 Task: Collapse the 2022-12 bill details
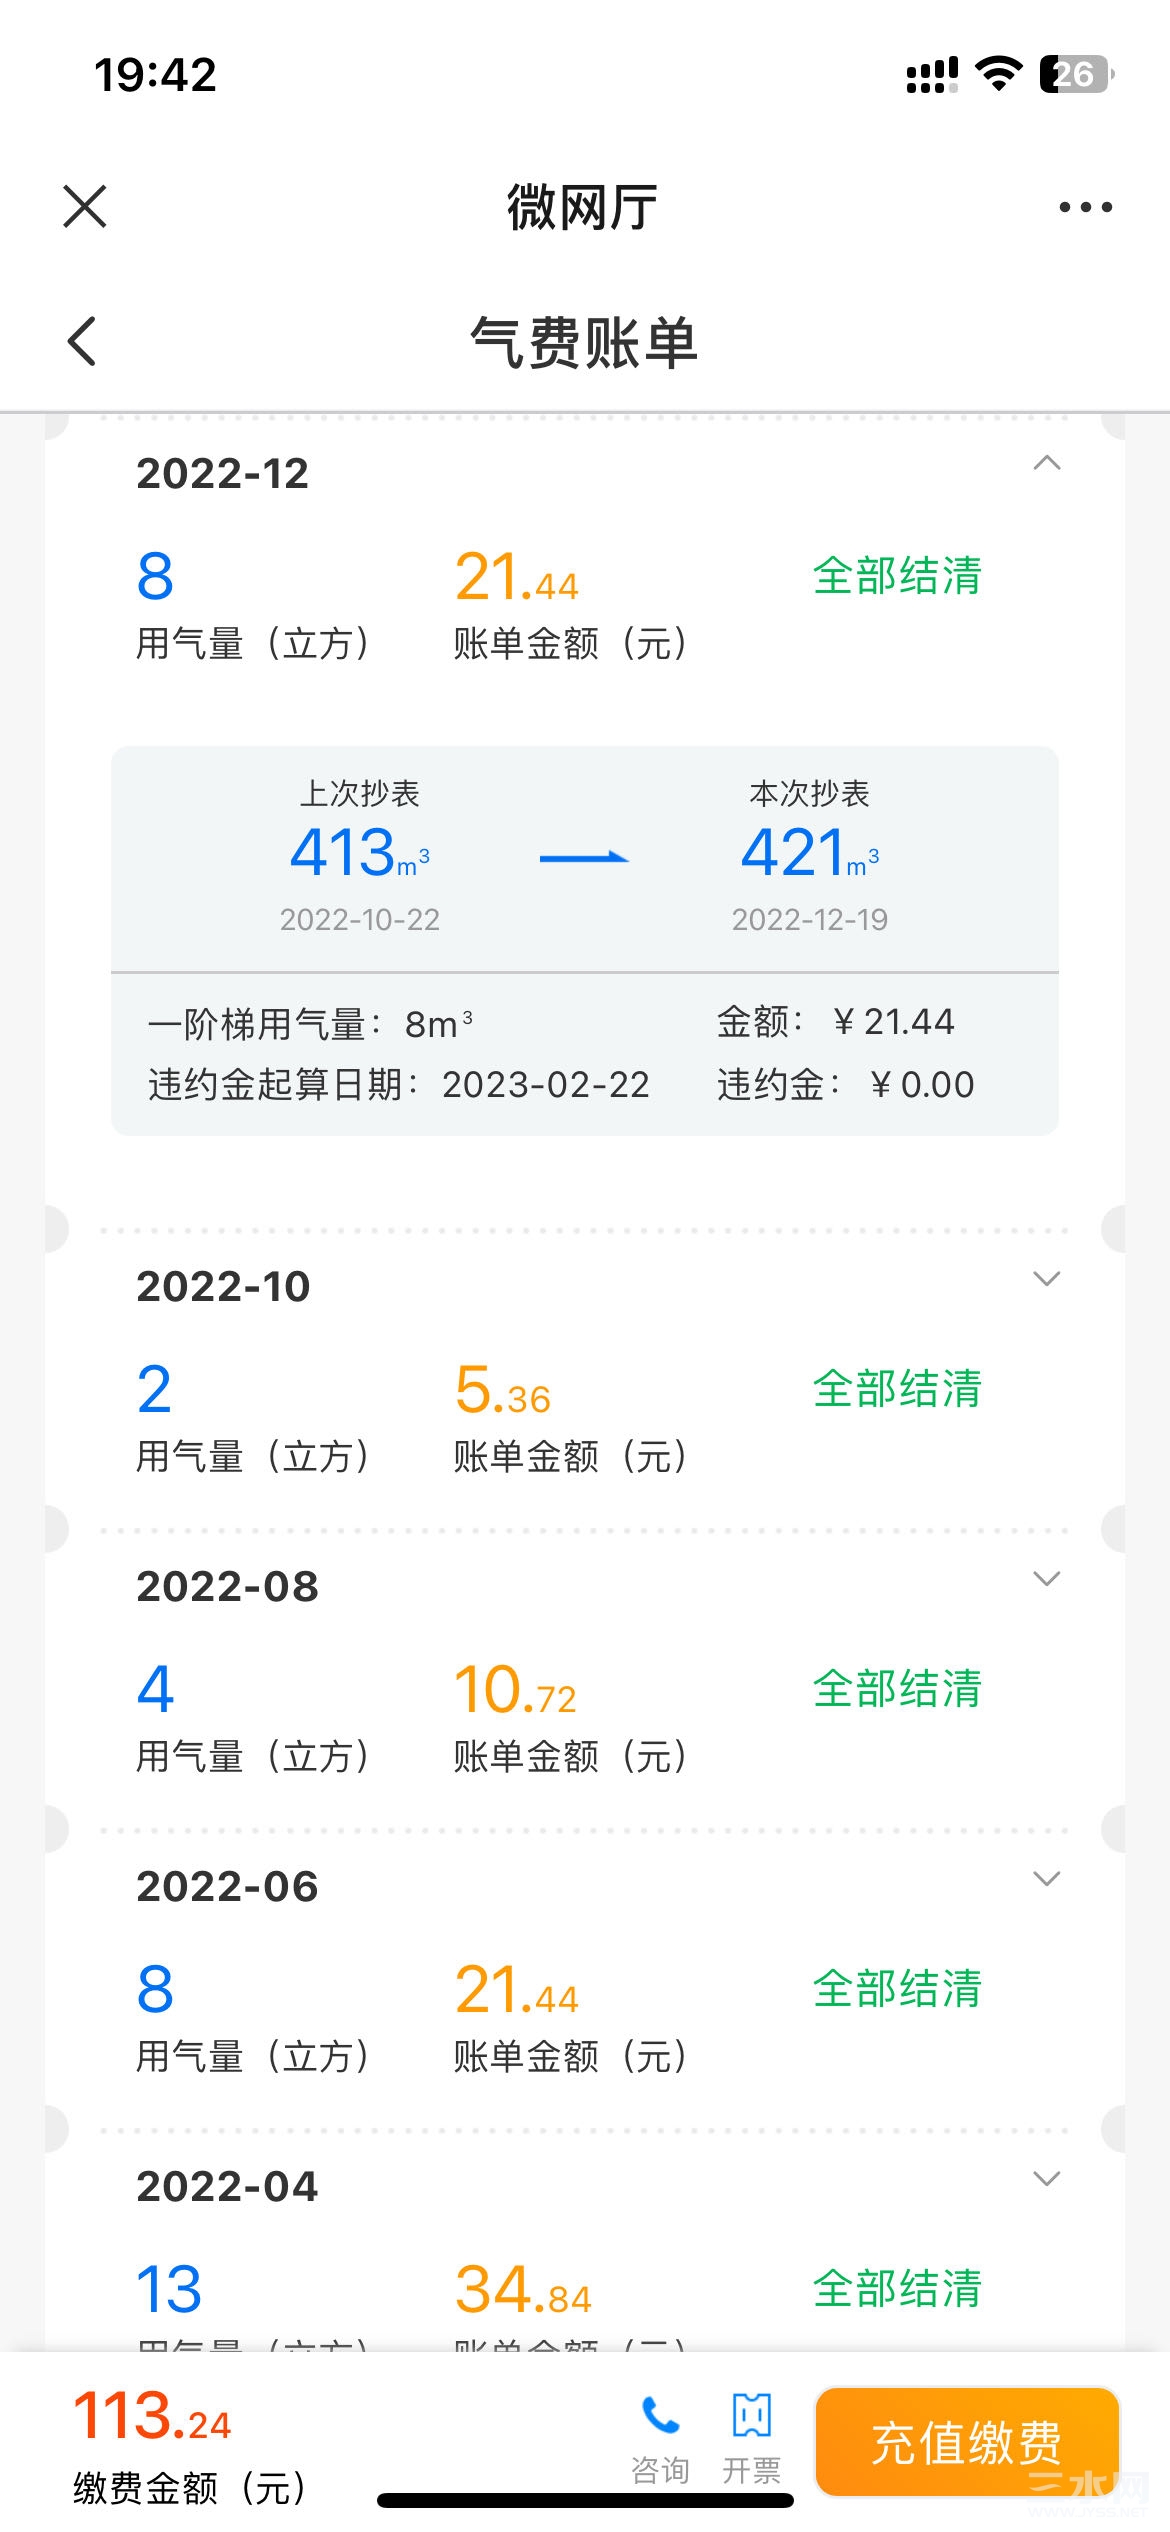[1047, 463]
